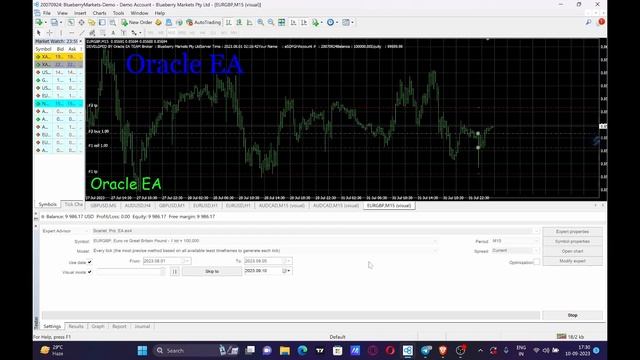Image resolution: width=640 pixels, height=360 pixels.
Task: Select the Bar Chart icon
Action: coord(228,22)
